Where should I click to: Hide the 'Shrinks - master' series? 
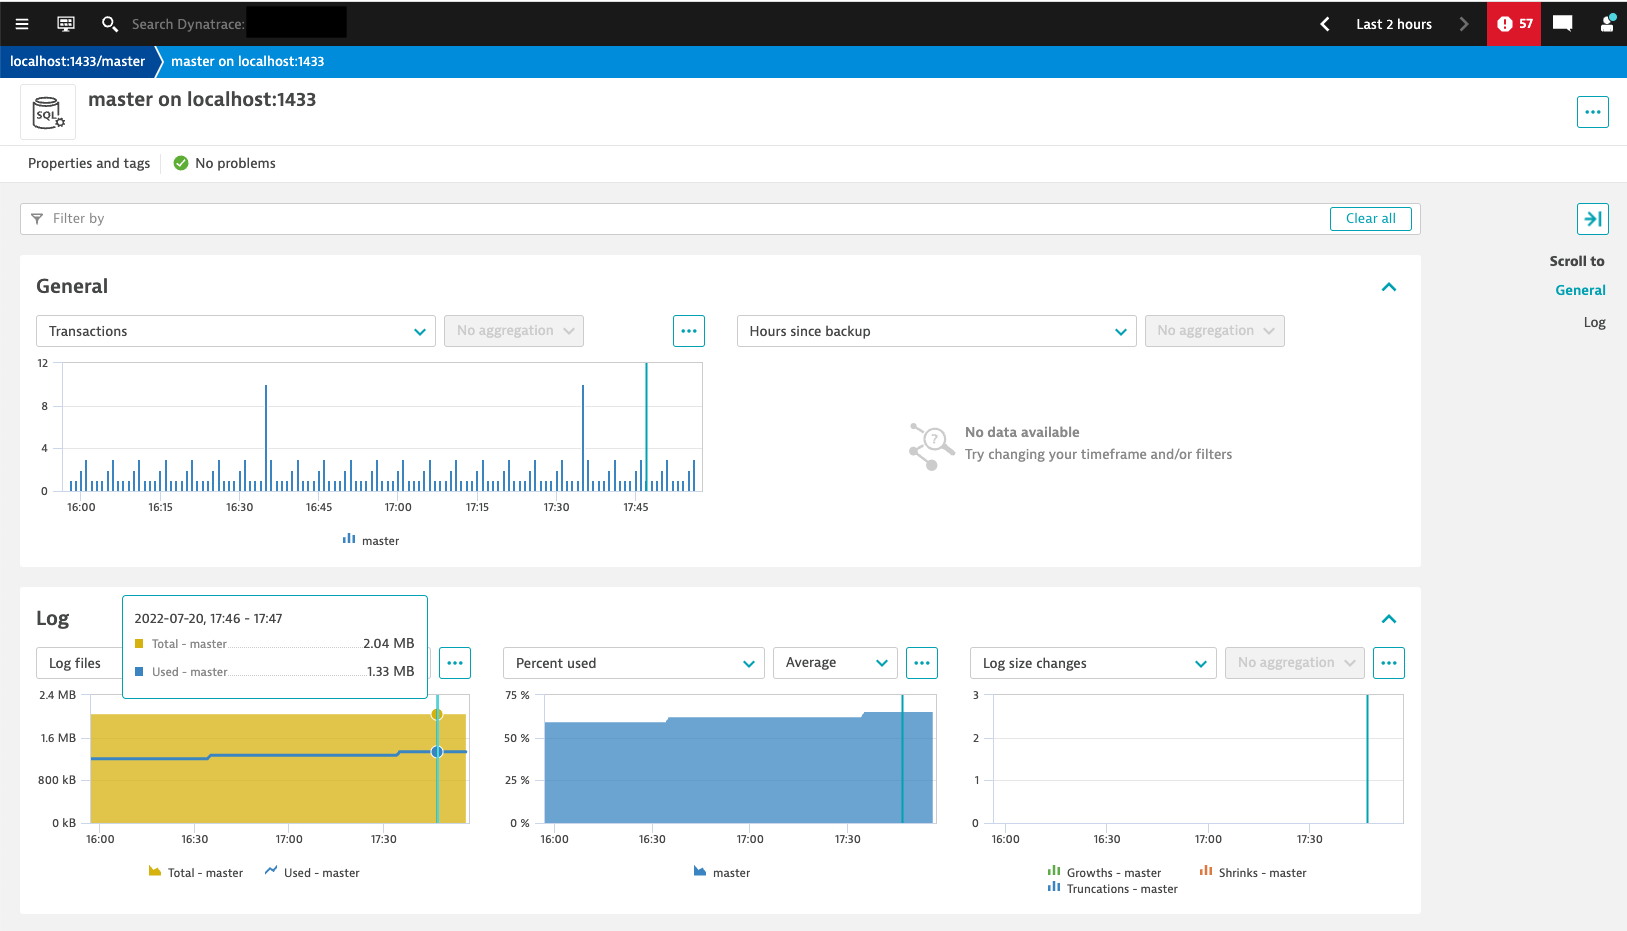1252,871
